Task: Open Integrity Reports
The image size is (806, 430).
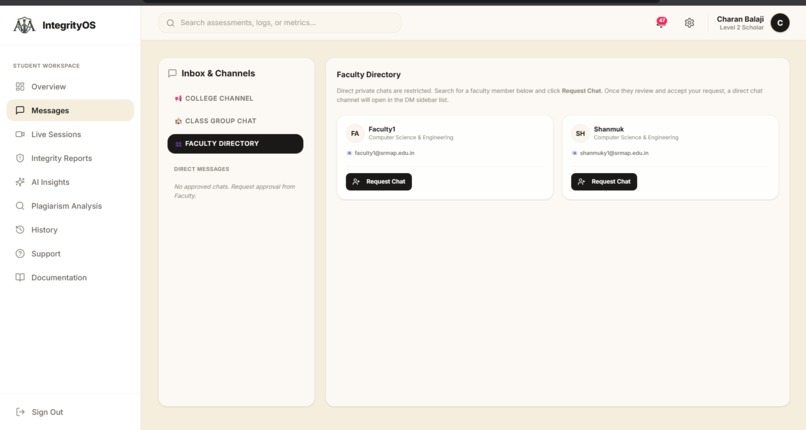Action: [70, 158]
